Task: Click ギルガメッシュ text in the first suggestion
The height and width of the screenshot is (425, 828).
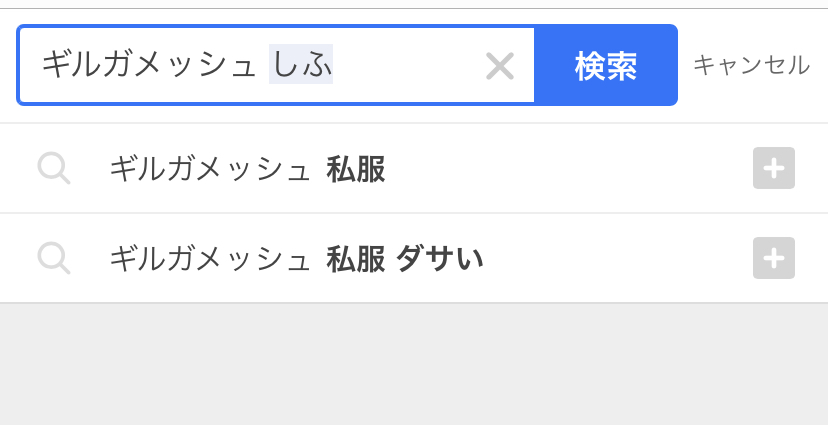Action: pos(210,169)
